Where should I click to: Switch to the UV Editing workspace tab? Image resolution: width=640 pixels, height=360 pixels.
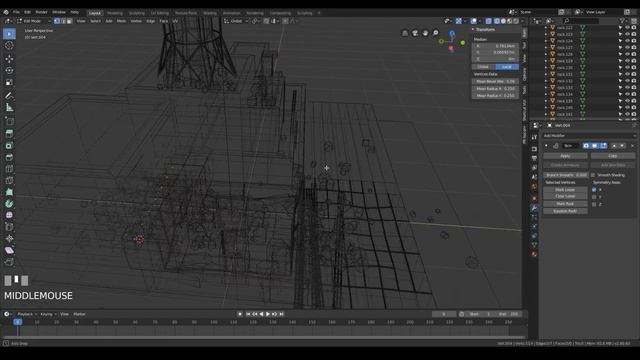(x=159, y=13)
